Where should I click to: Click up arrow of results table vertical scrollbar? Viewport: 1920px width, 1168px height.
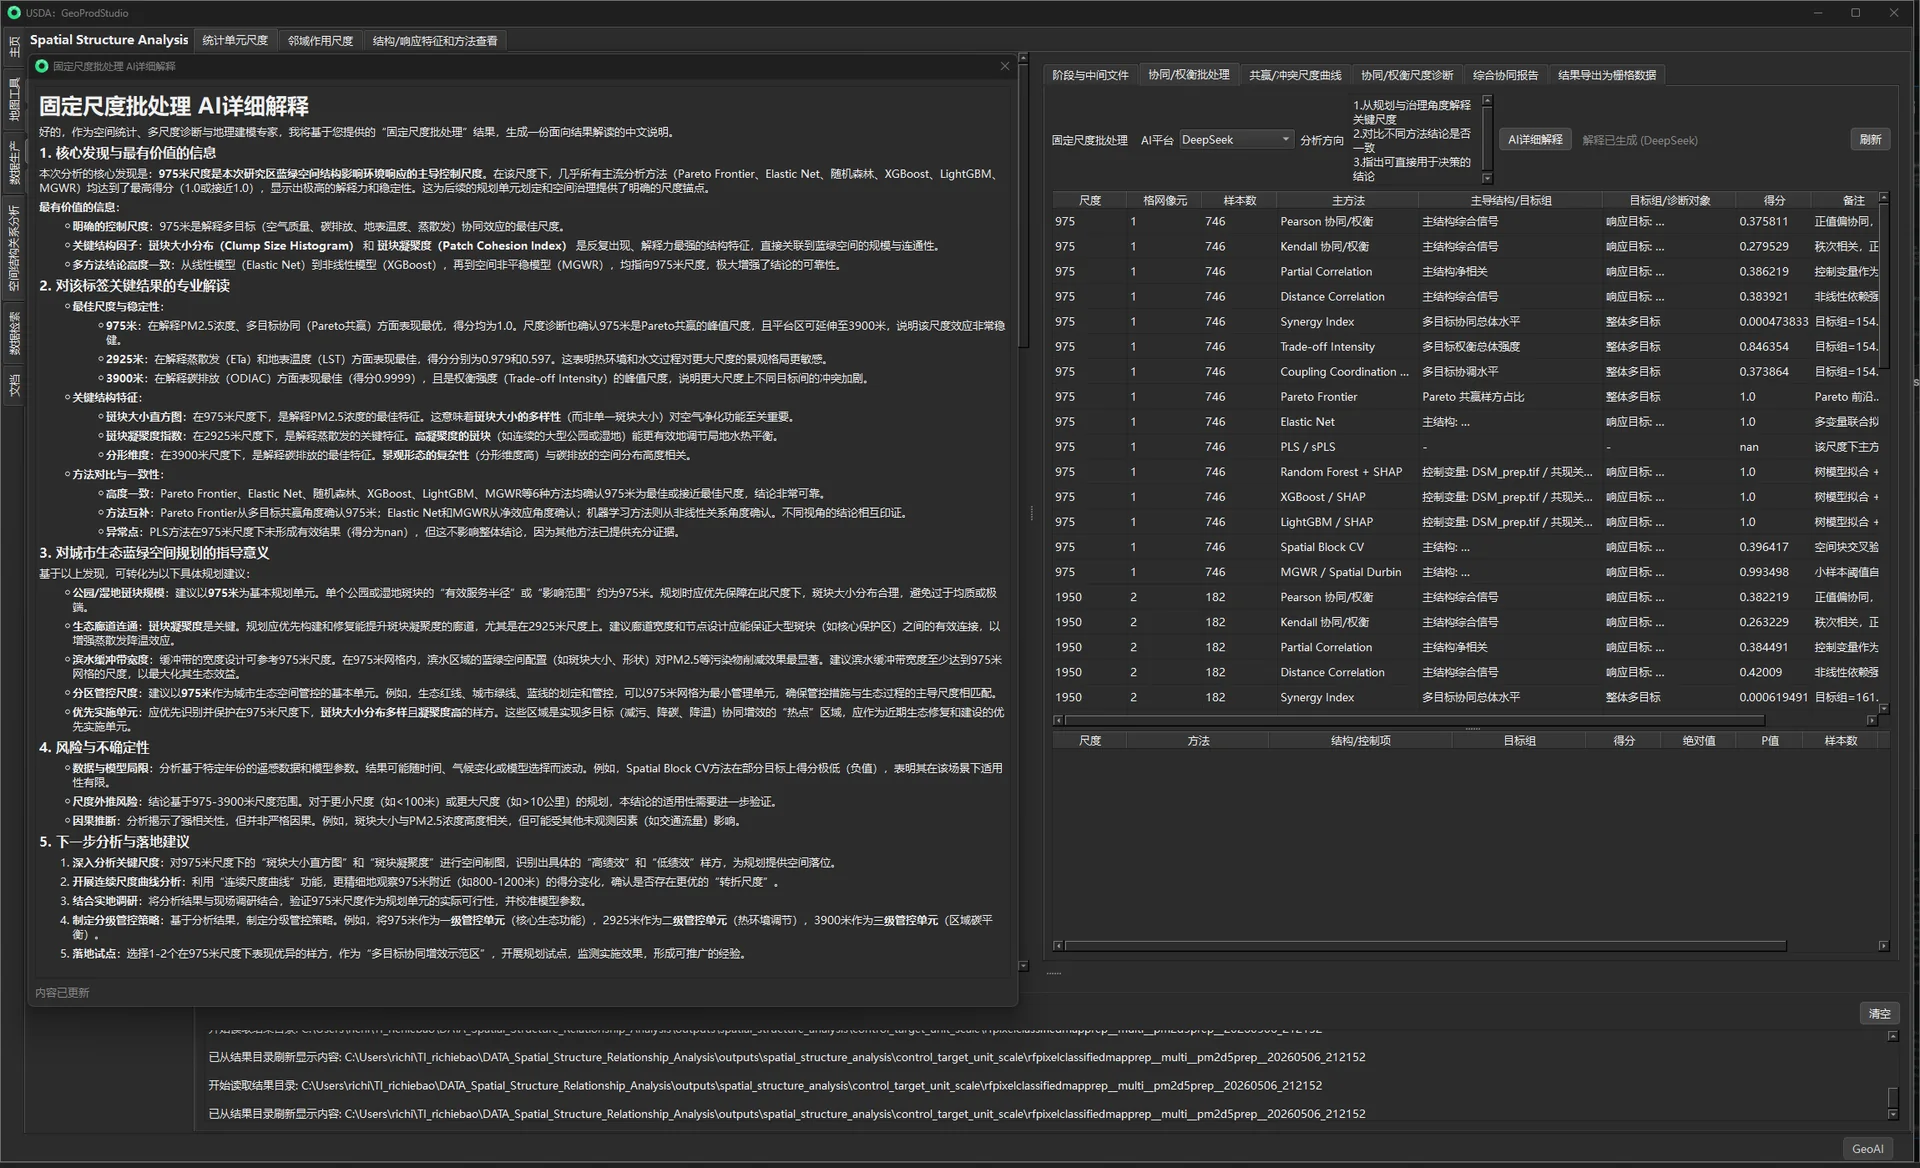(x=1884, y=198)
